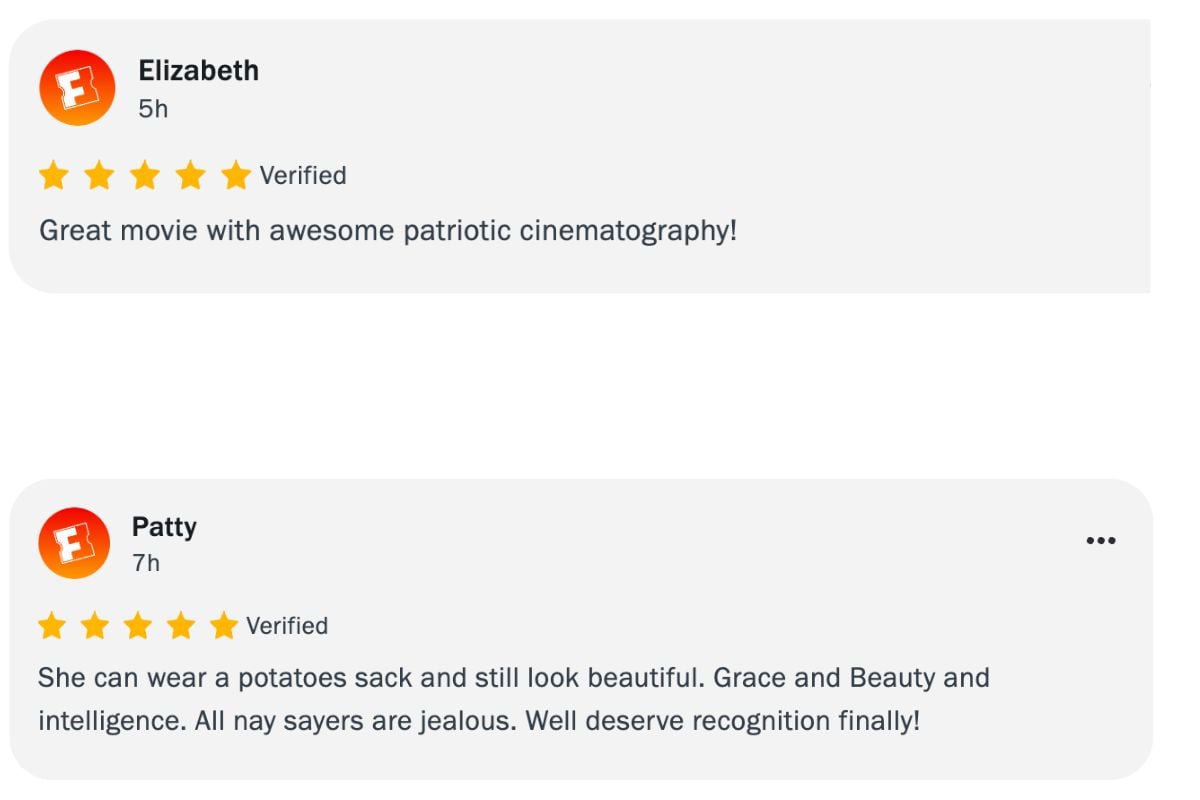Viewport: 1200px width, 800px height.
Task: Click the 7h timestamp on Patty's review
Action: [x=146, y=563]
